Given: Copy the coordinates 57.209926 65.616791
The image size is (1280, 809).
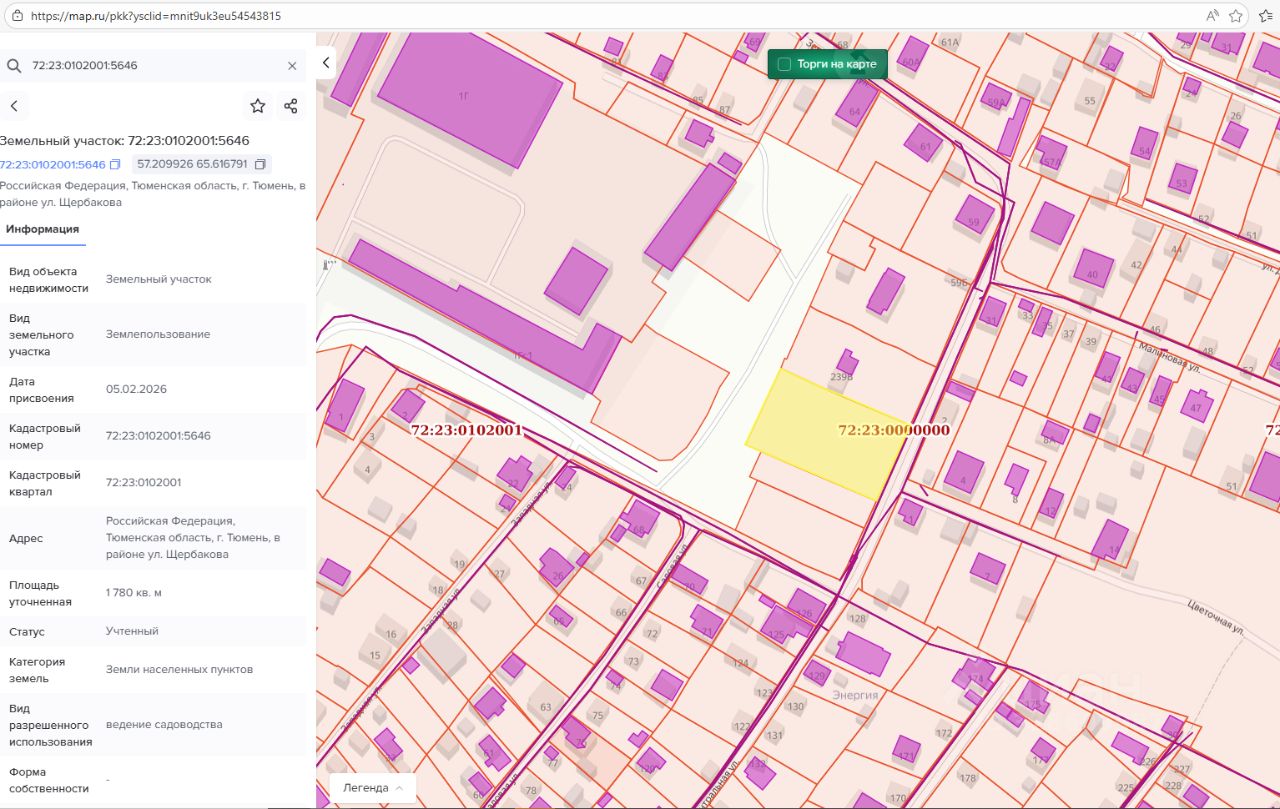Looking at the screenshot, I should [261, 164].
